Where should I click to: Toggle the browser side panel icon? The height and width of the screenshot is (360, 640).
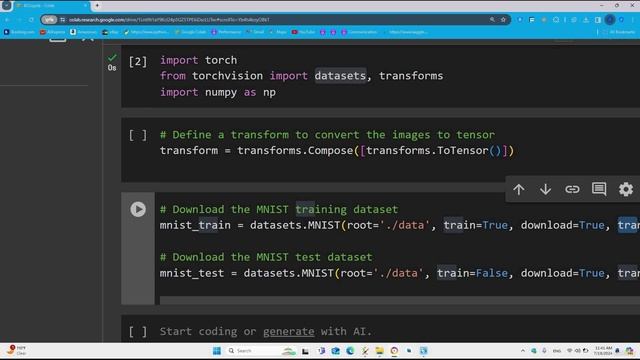click(x=598, y=20)
